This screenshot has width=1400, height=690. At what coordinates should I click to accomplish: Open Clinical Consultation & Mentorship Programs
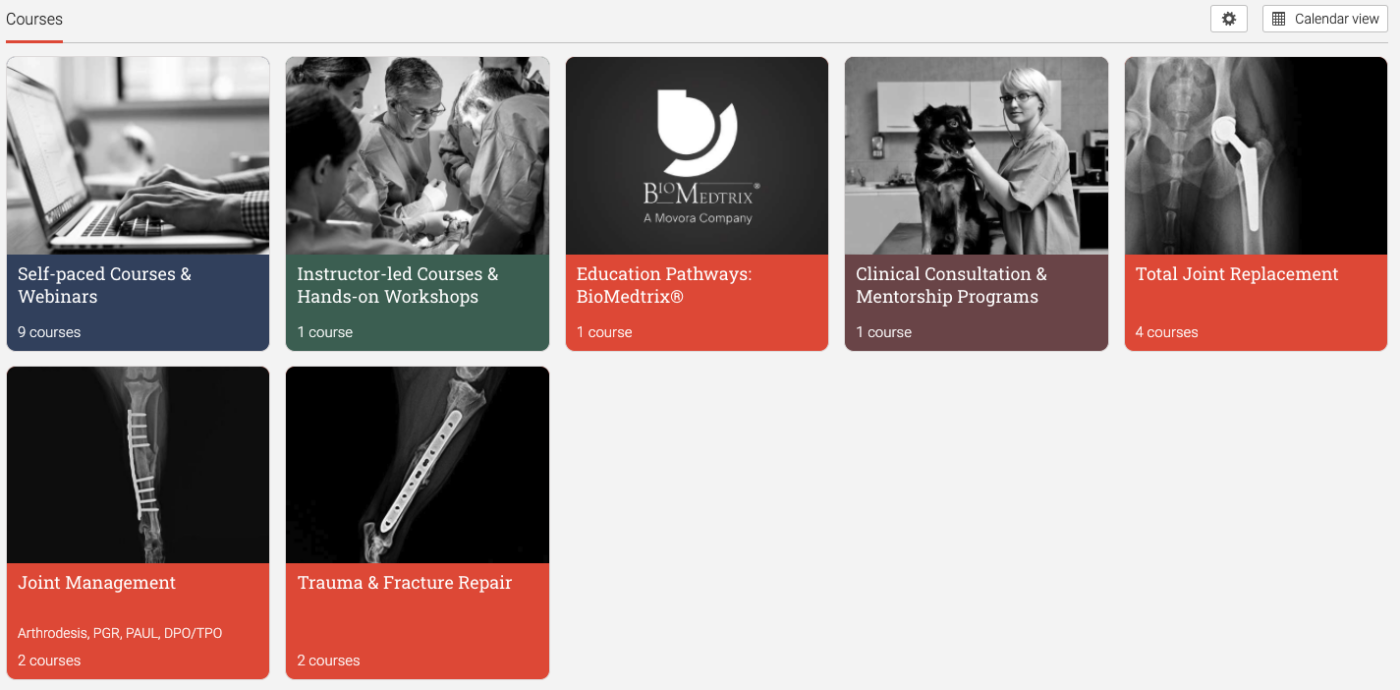click(951, 285)
